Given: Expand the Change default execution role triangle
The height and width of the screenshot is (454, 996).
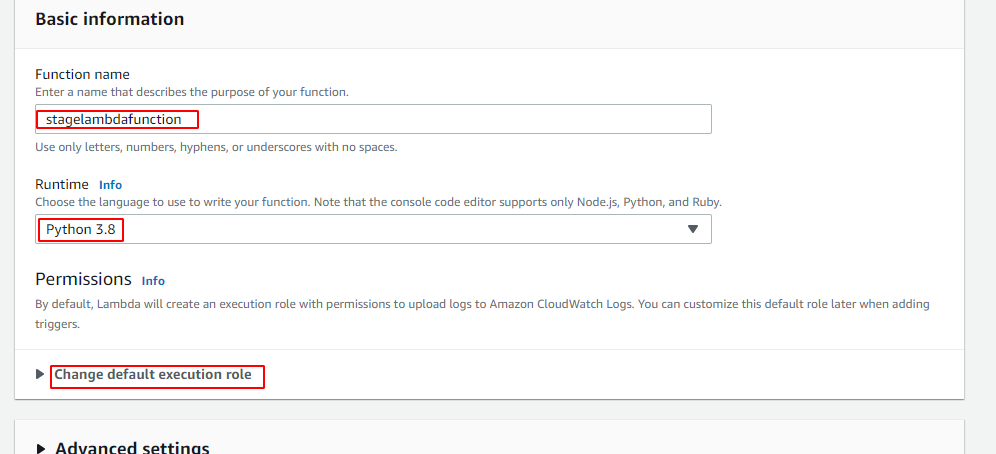Looking at the screenshot, I should (40, 375).
